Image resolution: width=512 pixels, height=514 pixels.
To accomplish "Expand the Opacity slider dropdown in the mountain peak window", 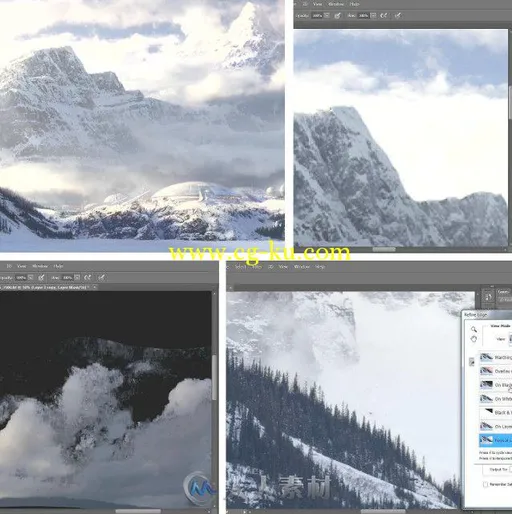I will coord(327,15).
